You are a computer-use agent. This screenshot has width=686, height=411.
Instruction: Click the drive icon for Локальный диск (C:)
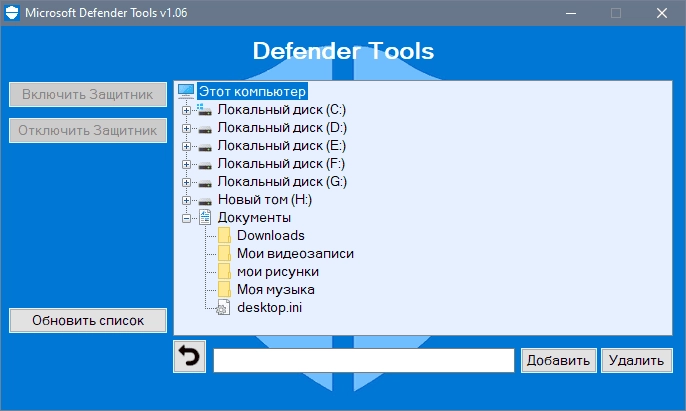click(x=204, y=109)
